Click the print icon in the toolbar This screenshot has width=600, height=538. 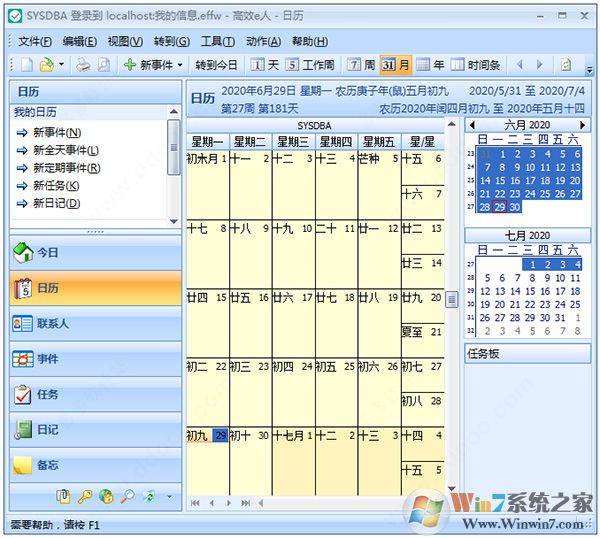point(83,65)
